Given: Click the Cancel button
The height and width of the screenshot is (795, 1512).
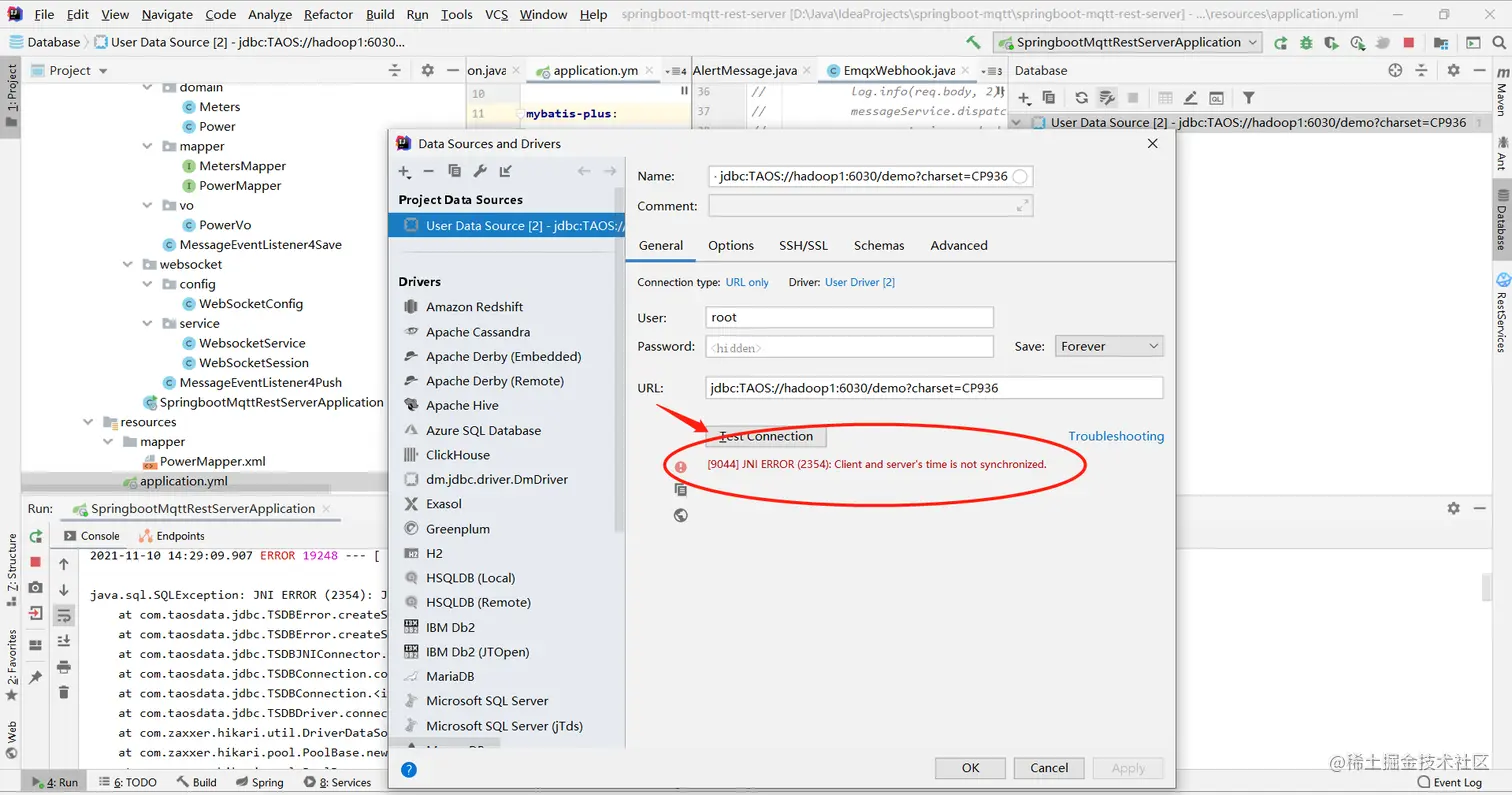Looking at the screenshot, I should click(1049, 768).
